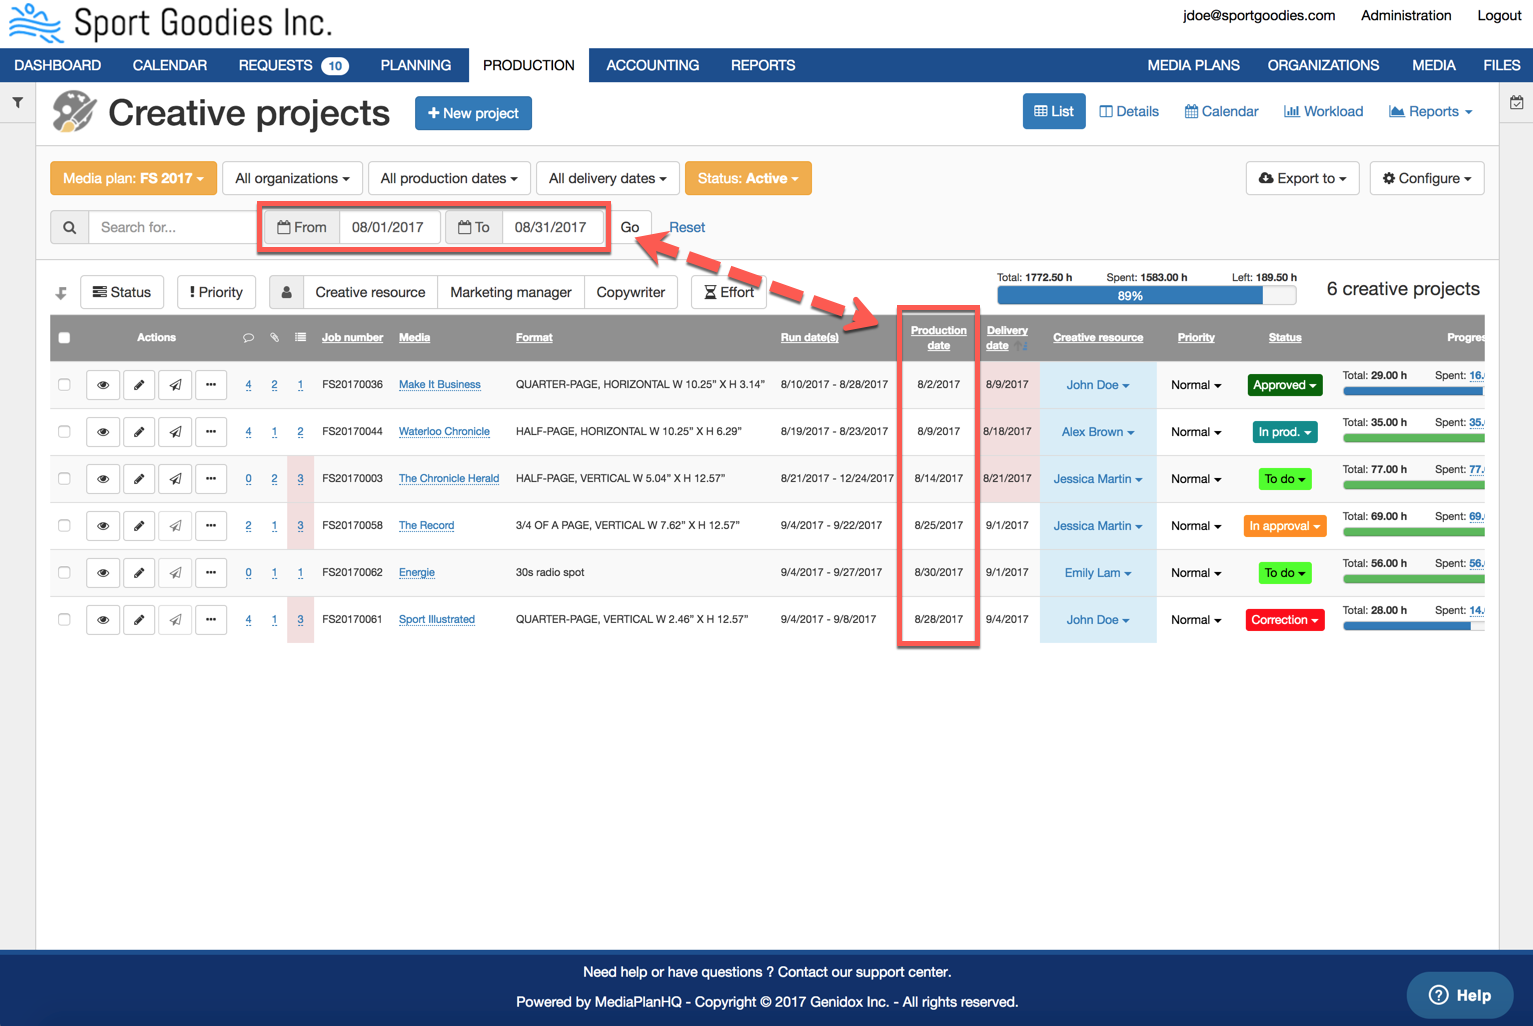Click the From date field showing 08/01/2017
Viewport: 1533px width, 1026px height.
point(388,227)
